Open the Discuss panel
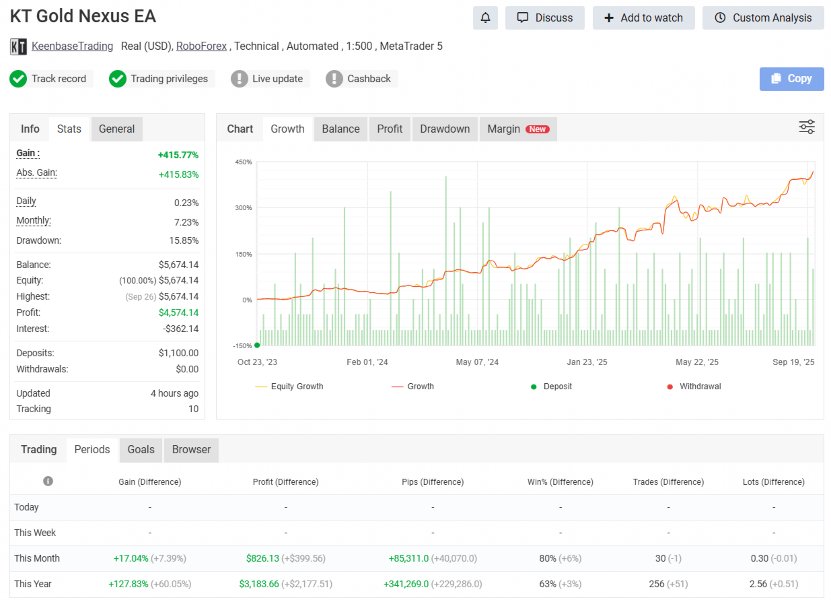 point(544,17)
